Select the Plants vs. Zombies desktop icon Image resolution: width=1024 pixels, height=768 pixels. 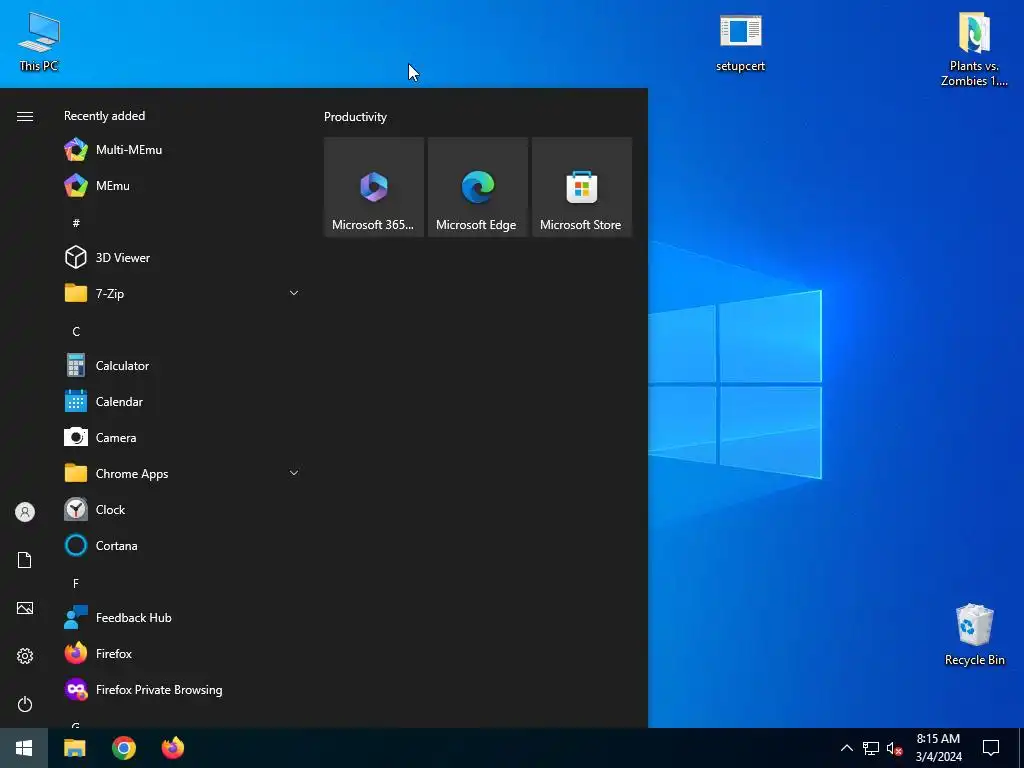click(x=974, y=50)
